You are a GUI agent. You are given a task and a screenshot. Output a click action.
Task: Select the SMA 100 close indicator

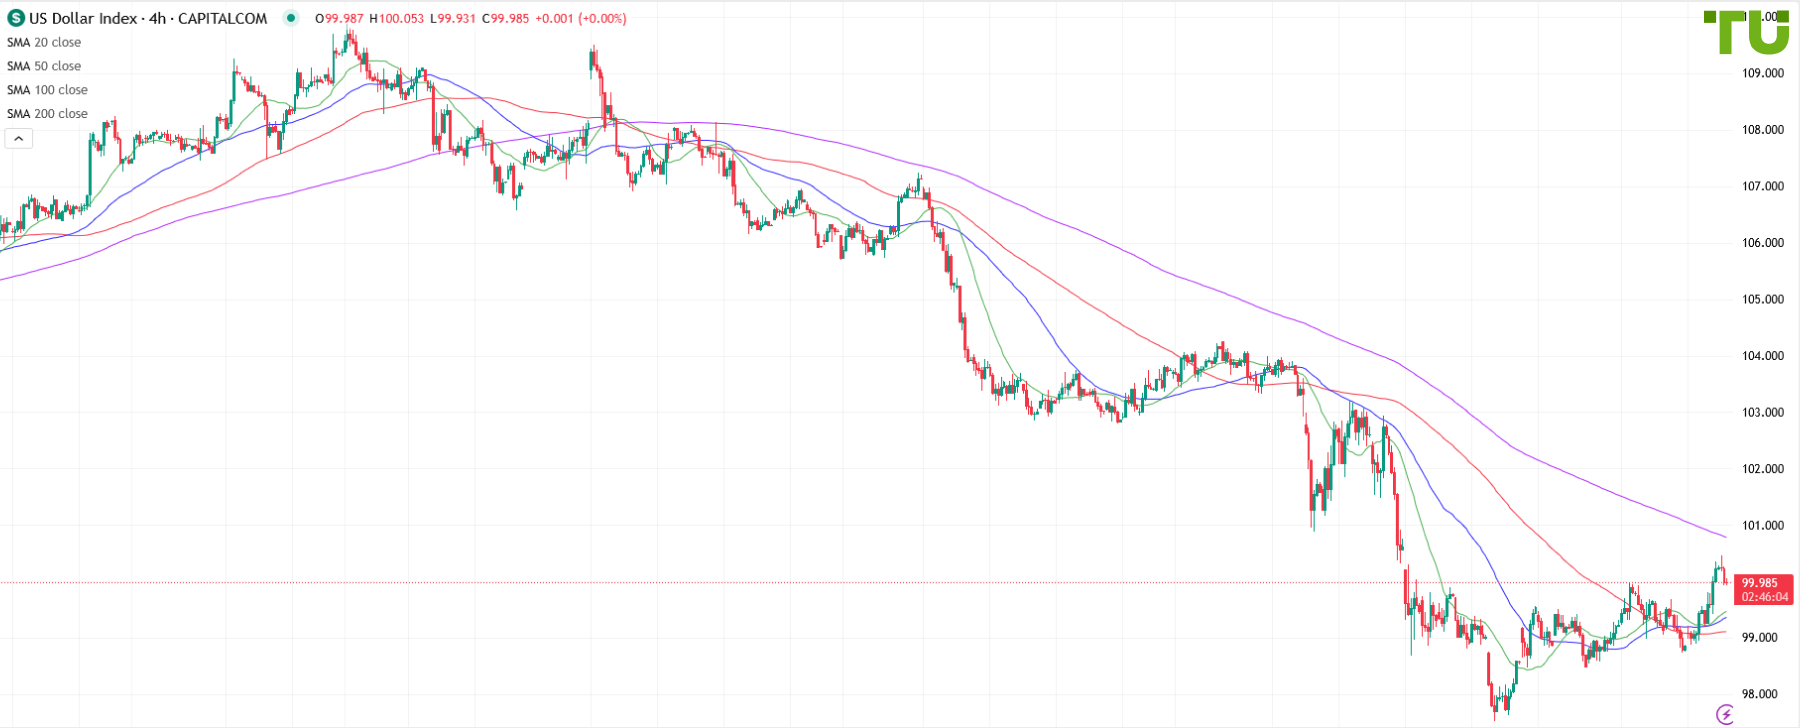47,90
